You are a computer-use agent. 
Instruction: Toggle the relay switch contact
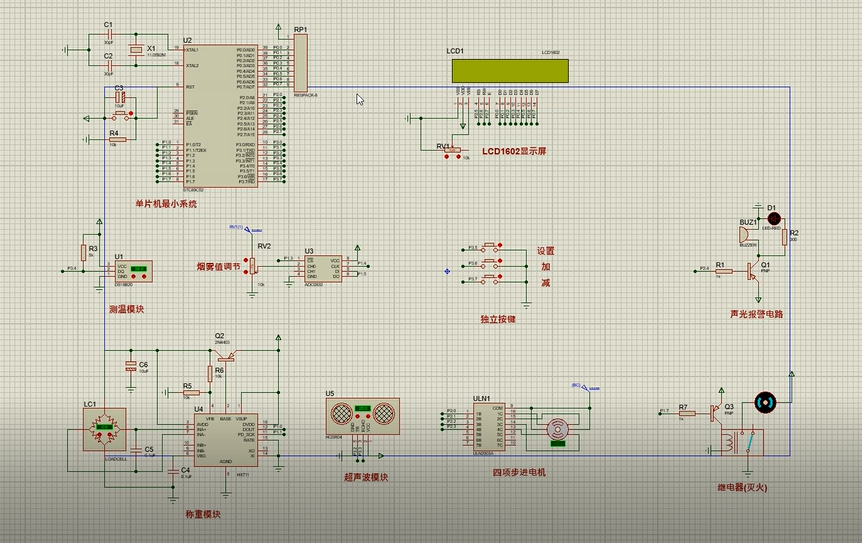[x=740, y=441]
